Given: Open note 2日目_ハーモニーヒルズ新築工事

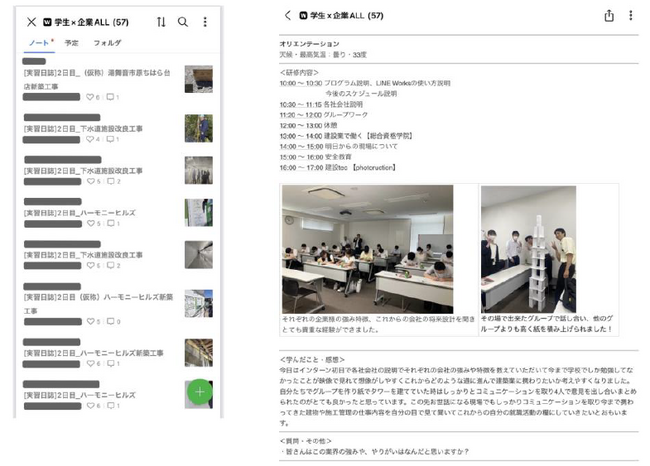Looking at the screenshot, I should [94, 353].
